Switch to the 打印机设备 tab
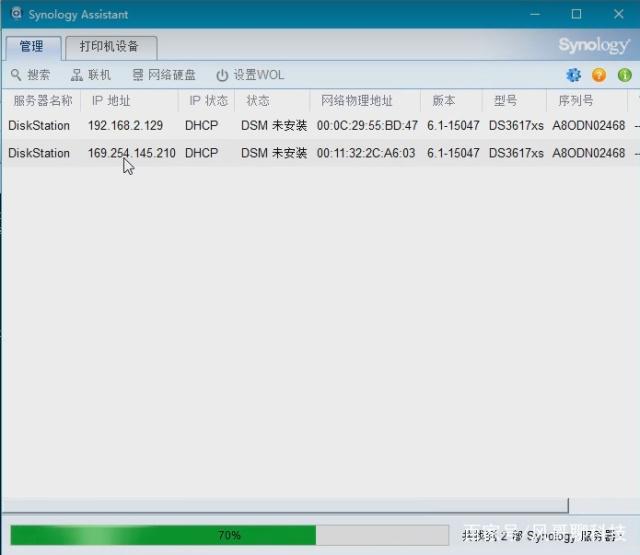The height and width of the screenshot is (555, 640). click(111, 47)
